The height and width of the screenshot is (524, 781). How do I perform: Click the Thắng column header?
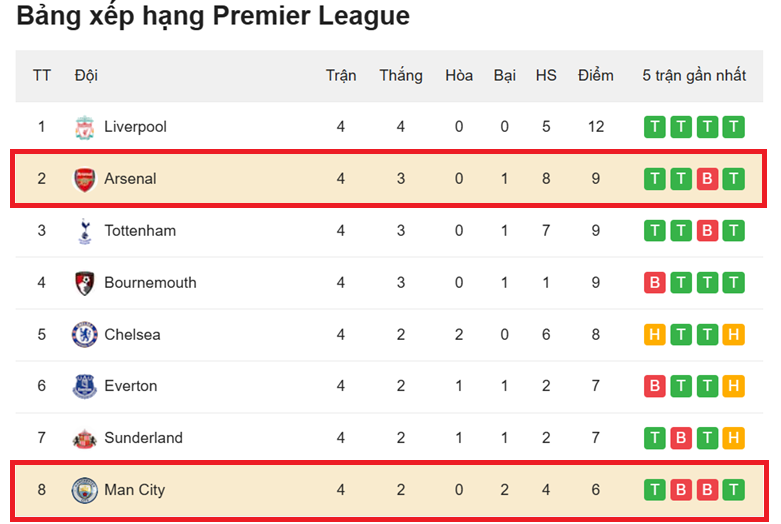(x=400, y=76)
